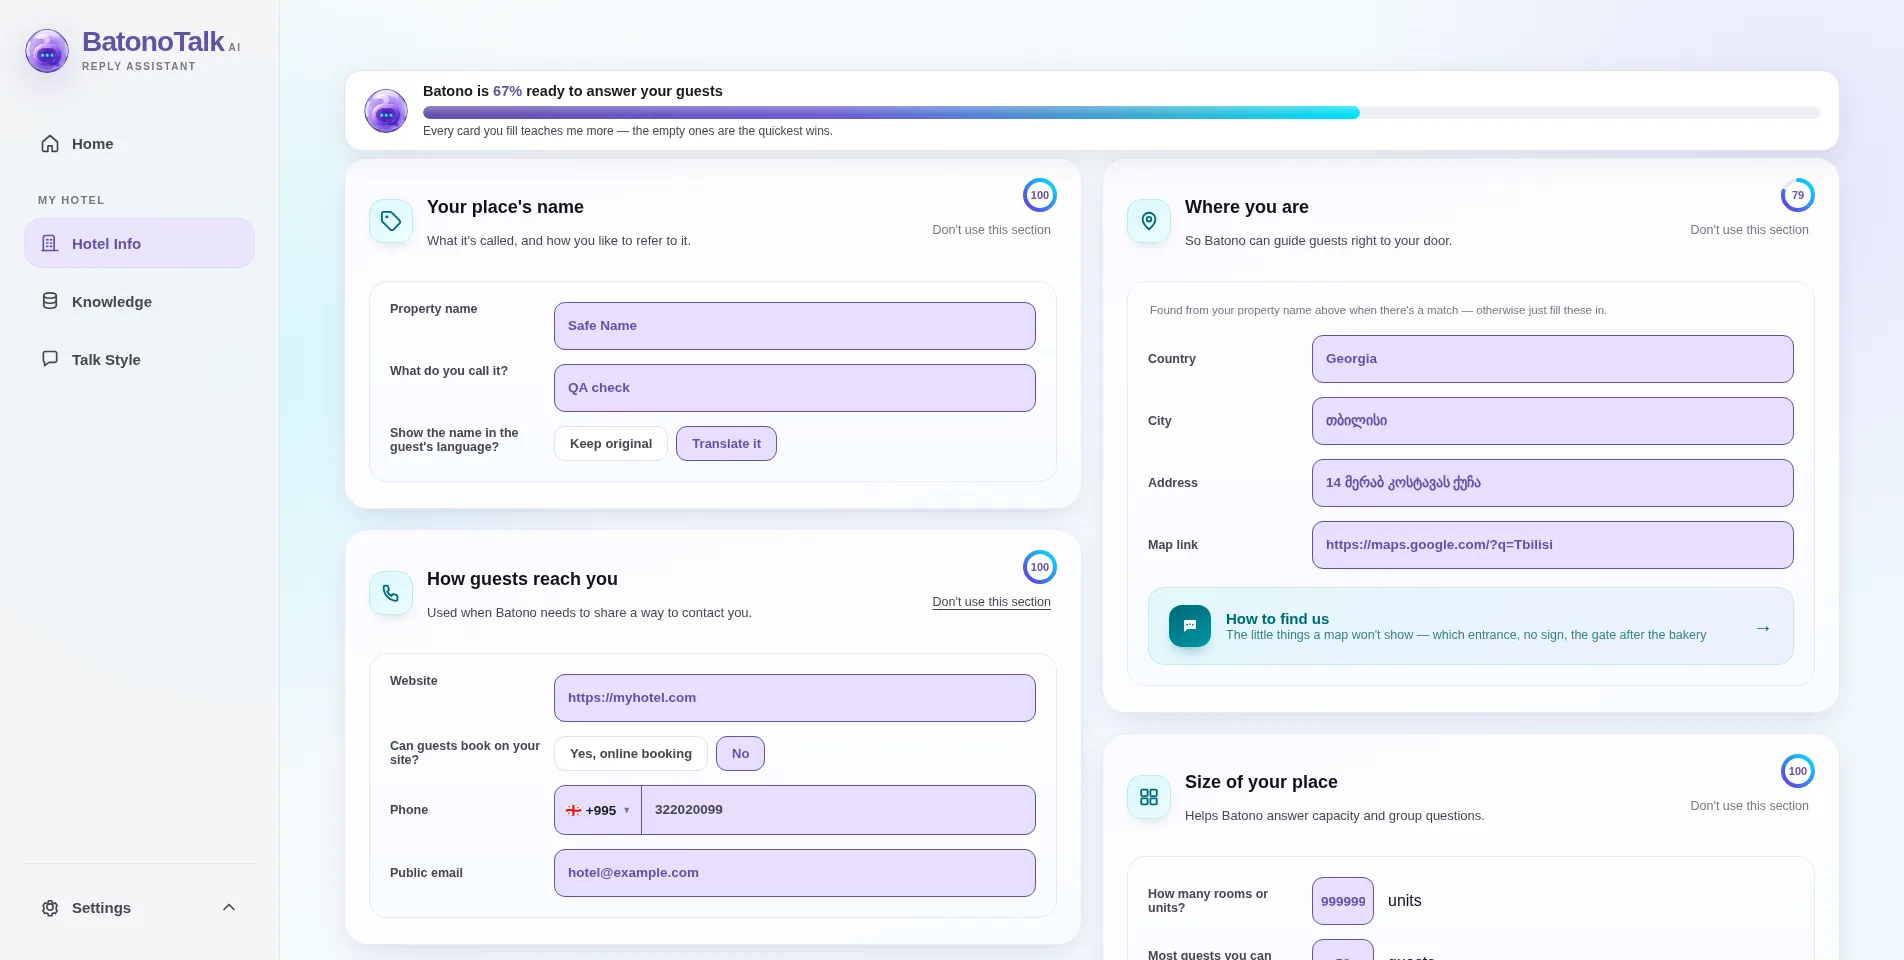1904x960 pixels.
Task: Click the Batono avatar in progress banner
Action: (x=386, y=111)
